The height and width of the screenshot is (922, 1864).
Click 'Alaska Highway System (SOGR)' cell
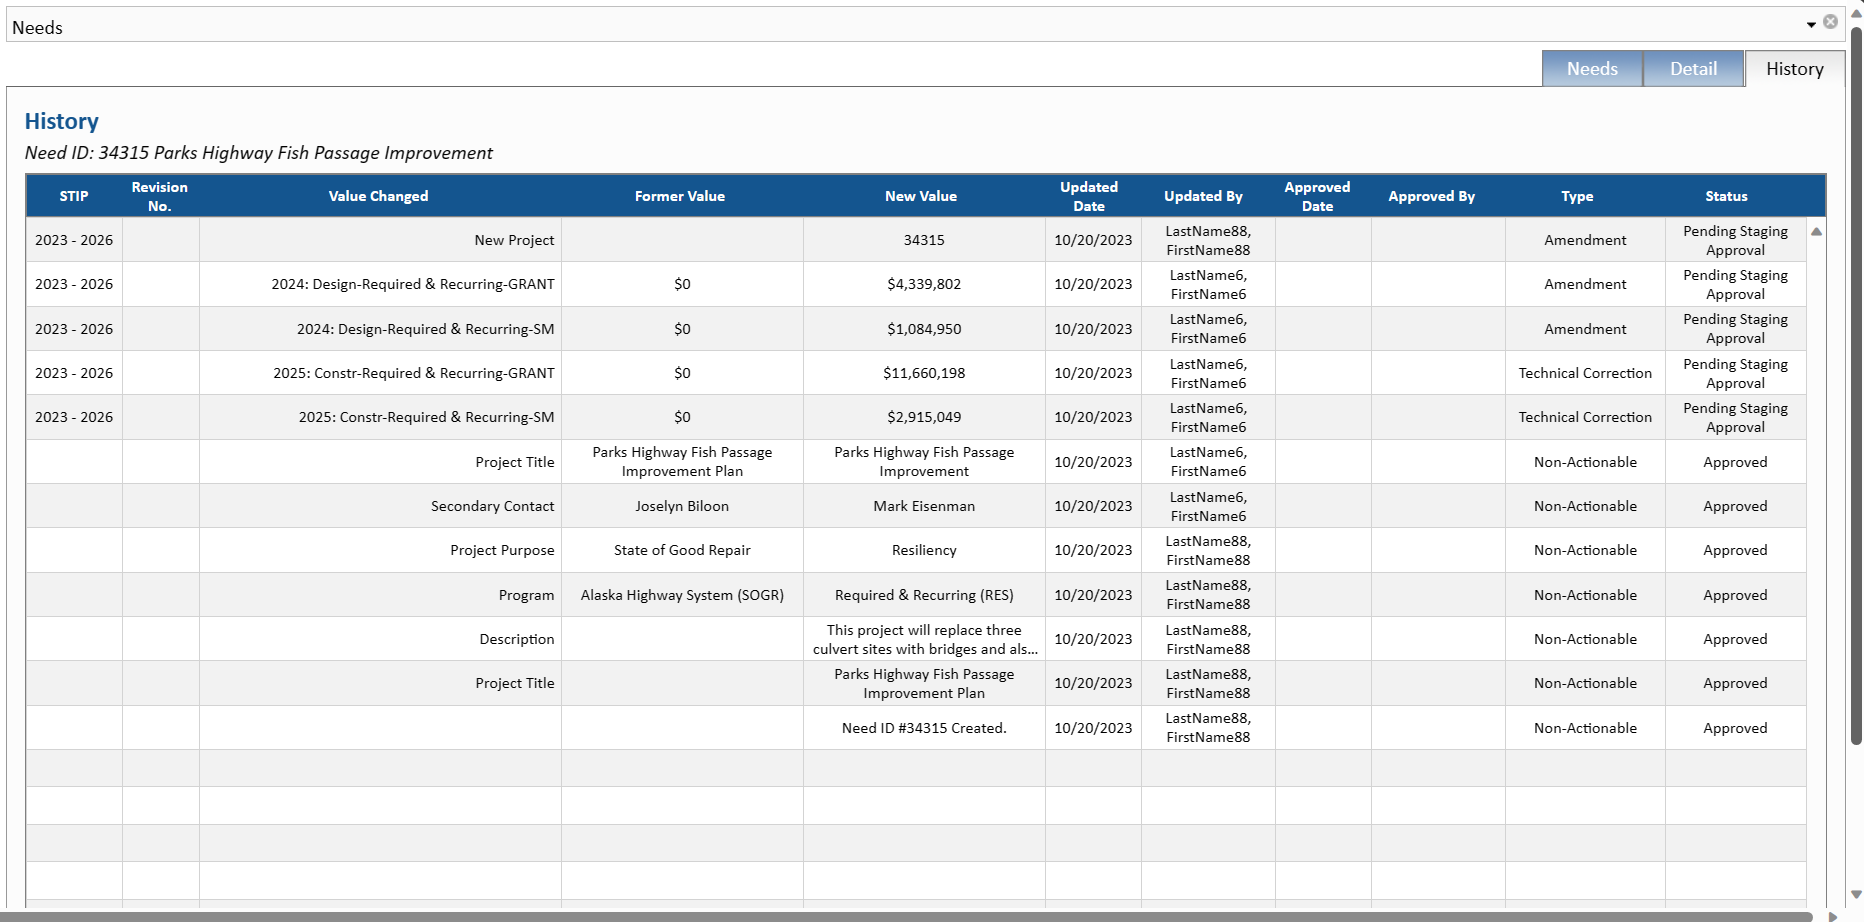click(x=682, y=595)
